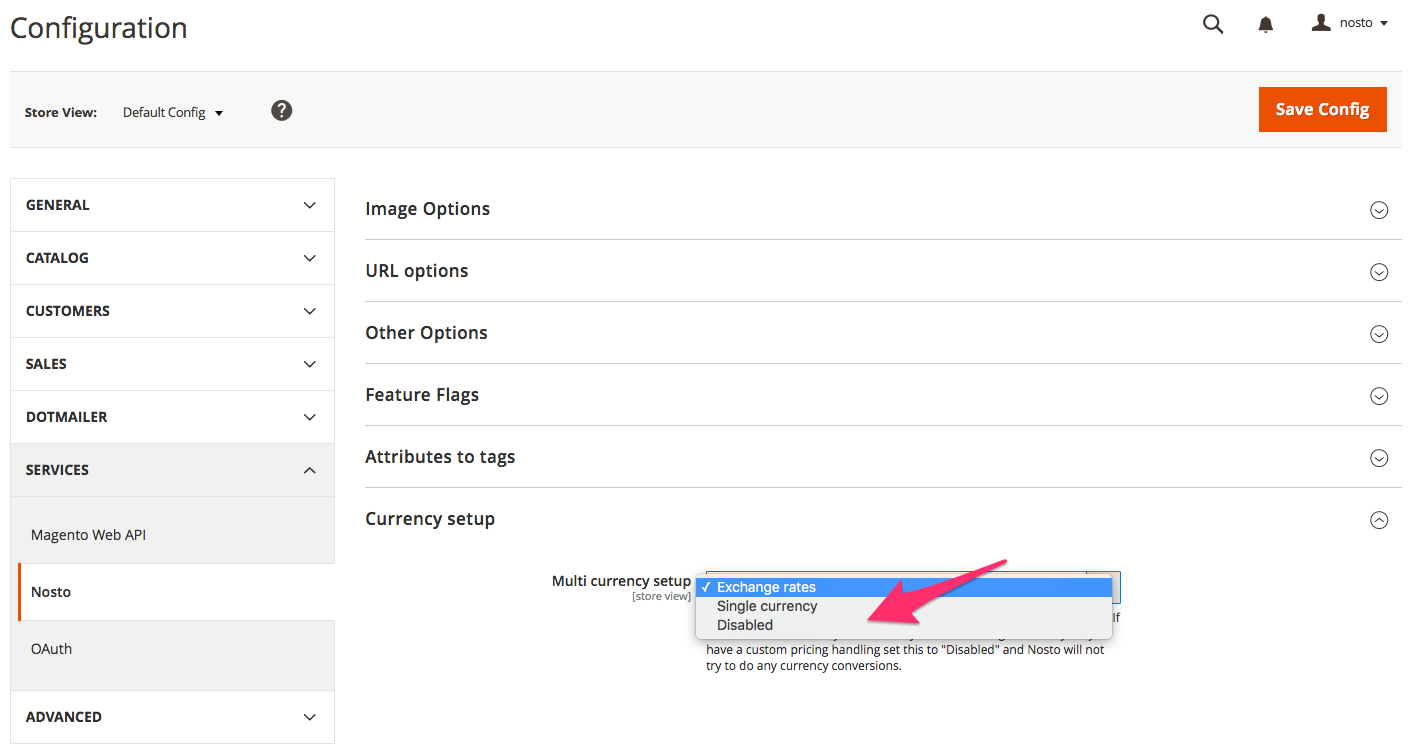This screenshot has height=750, width=1420.
Task: Open the notifications bell
Action: click(1266, 25)
